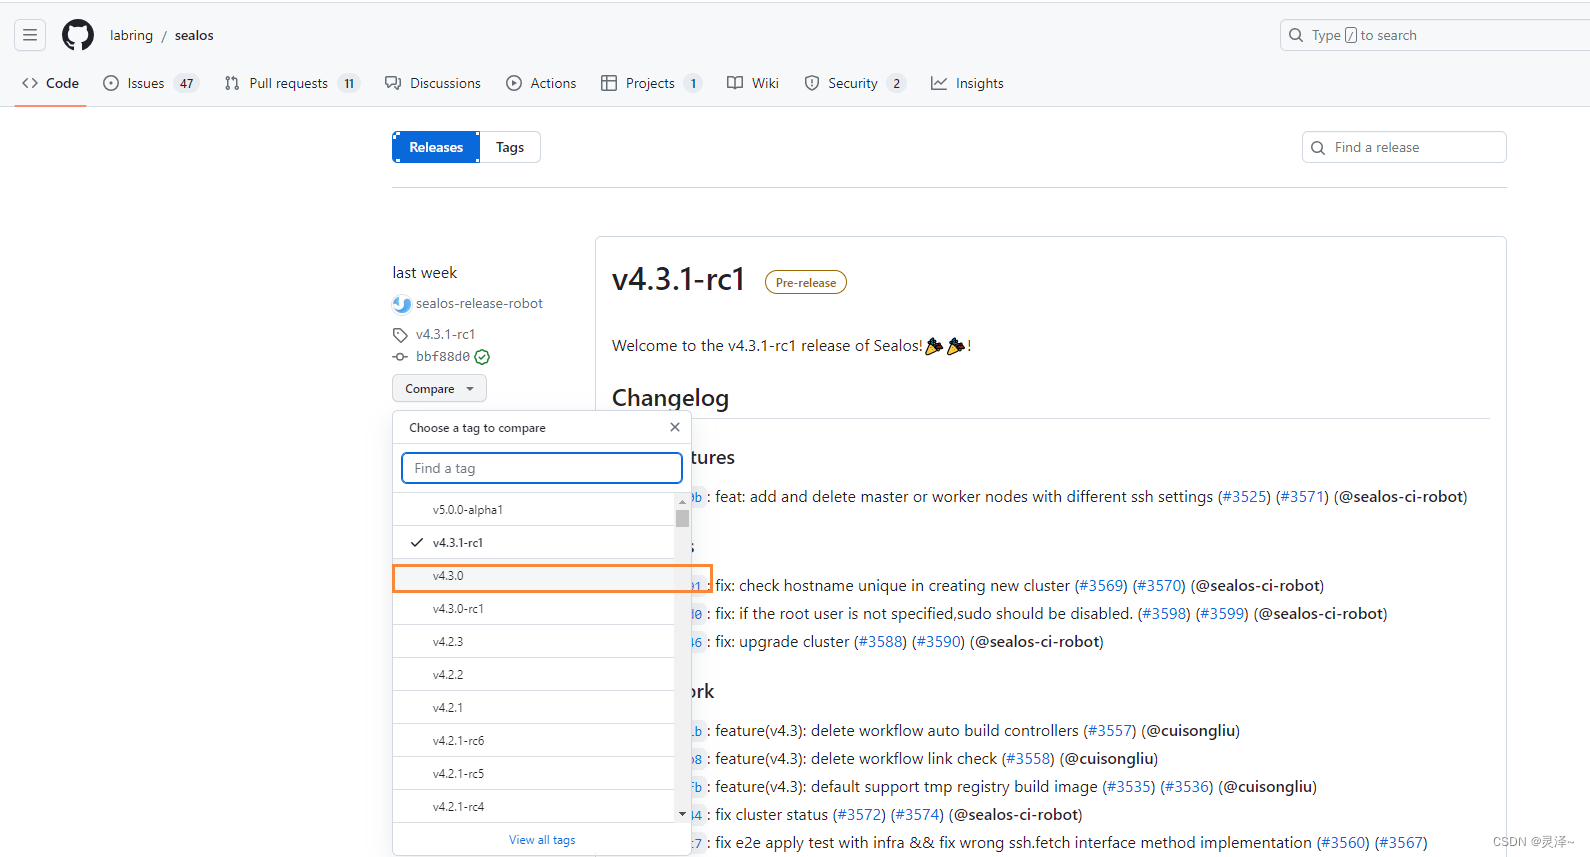
Task: Open the labring organization link
Action: click(x=131, y=35)
